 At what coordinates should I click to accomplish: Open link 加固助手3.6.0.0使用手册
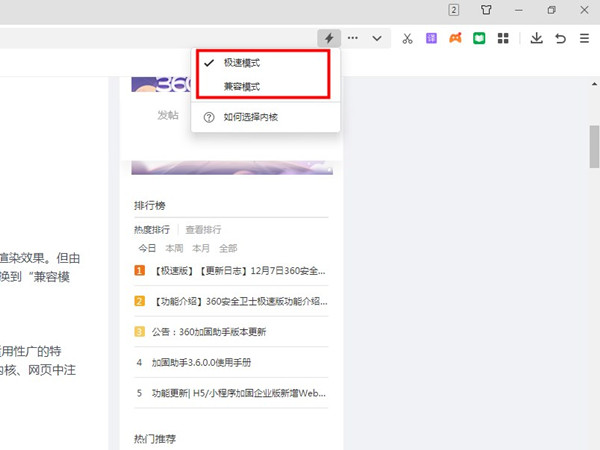click(x=201, y=362)
